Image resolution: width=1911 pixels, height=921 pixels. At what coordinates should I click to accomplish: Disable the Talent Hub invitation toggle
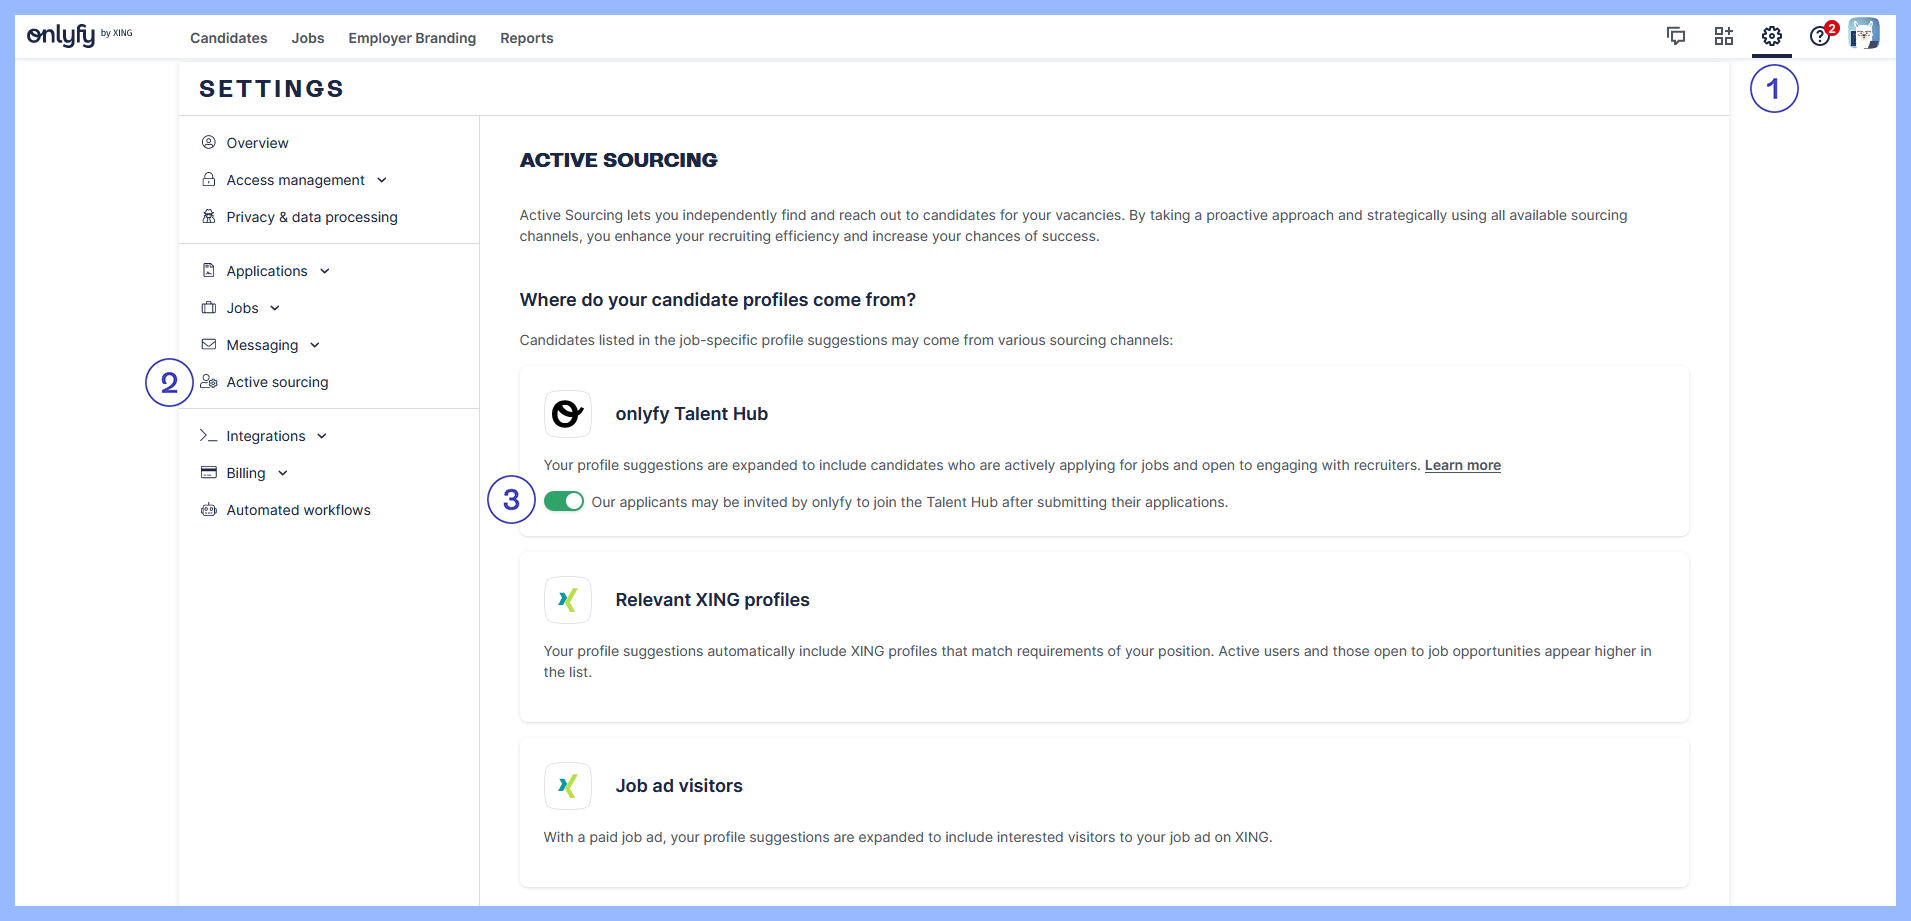pos(564,501)
